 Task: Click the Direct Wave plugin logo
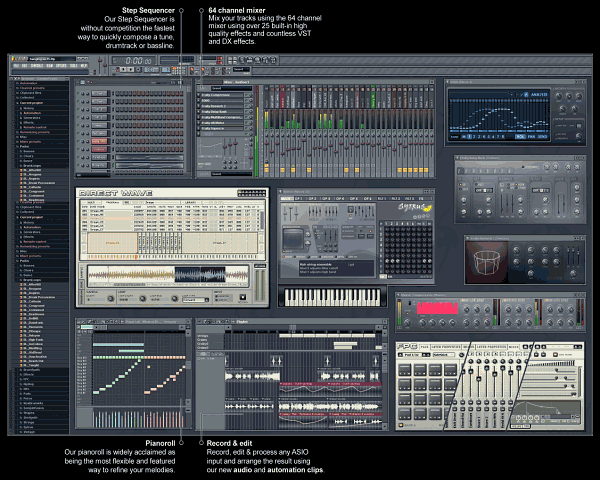coord(116,193)
